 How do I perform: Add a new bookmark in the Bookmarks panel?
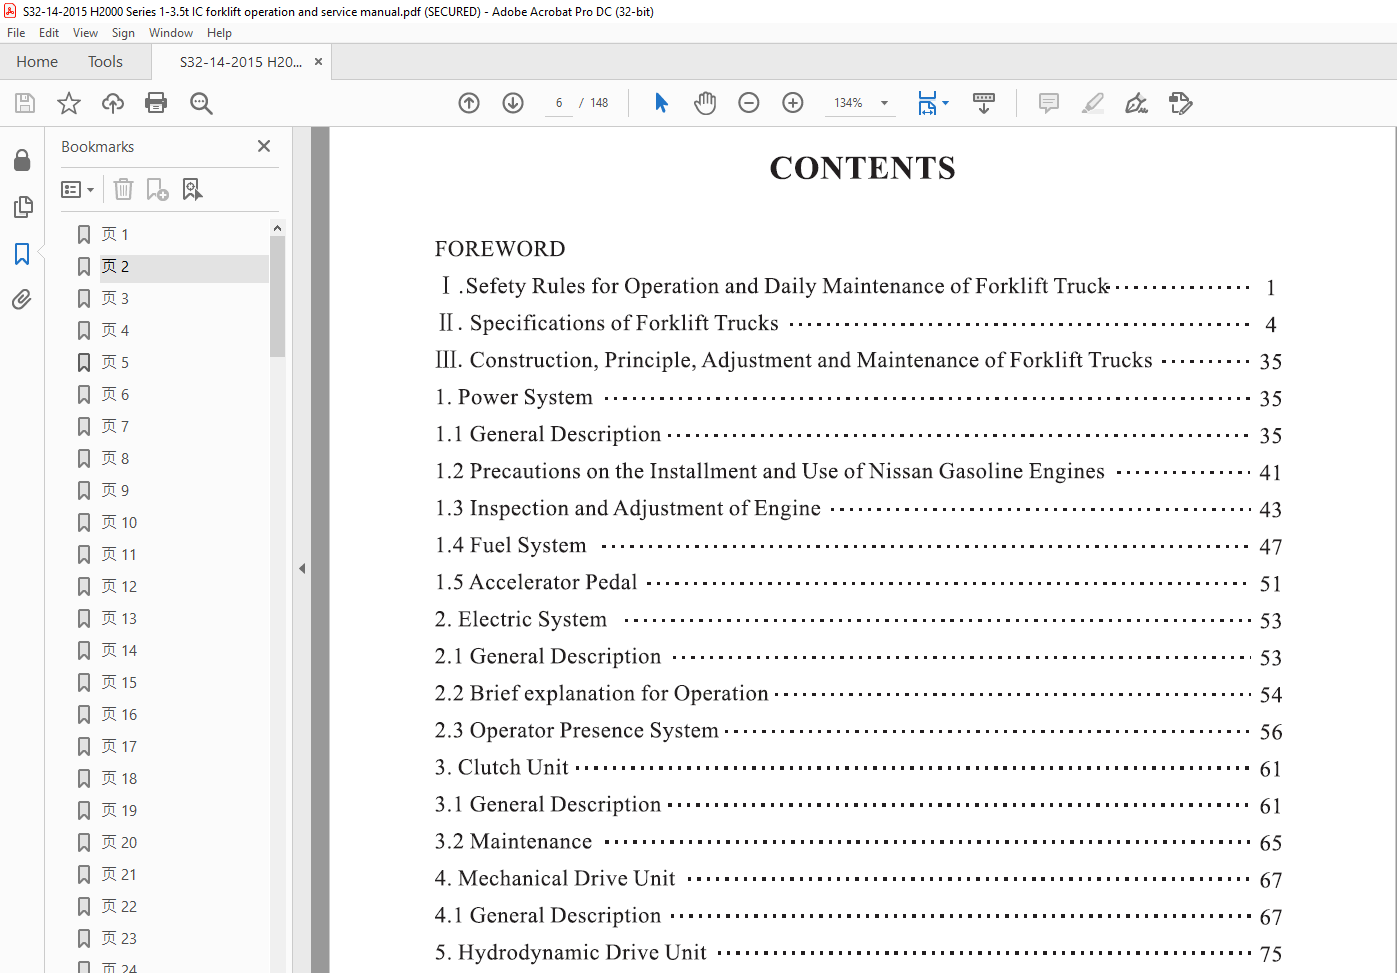pyautogui.click(x=157, y=189)
